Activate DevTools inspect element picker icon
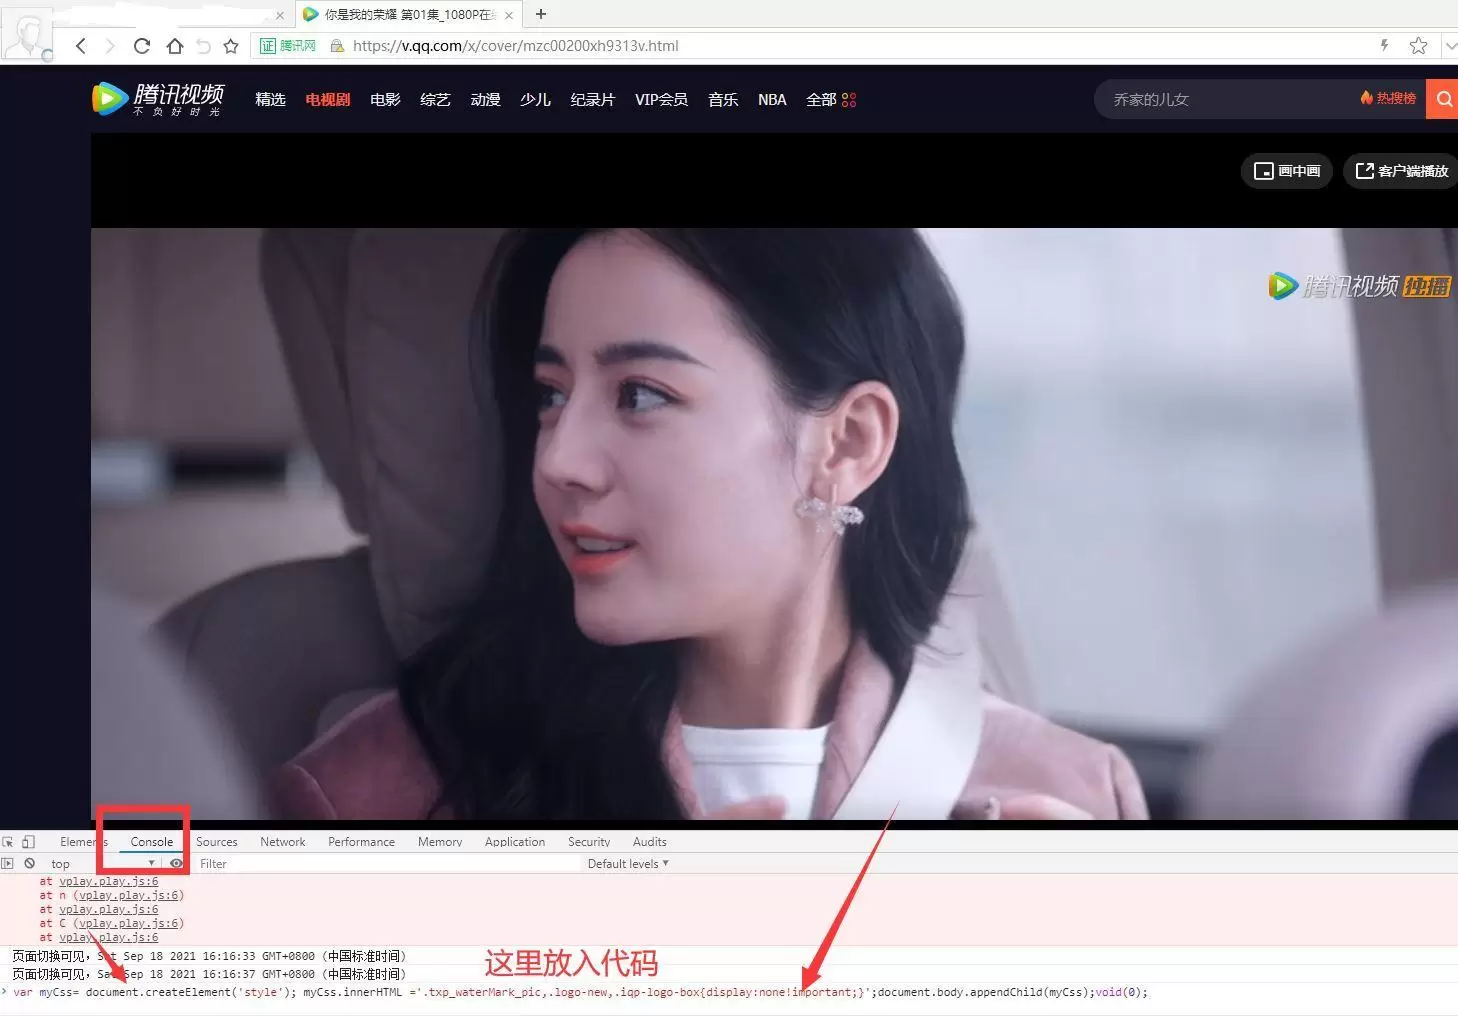Viewport: 1458px width, 1016px height. (x=8, y=842)
